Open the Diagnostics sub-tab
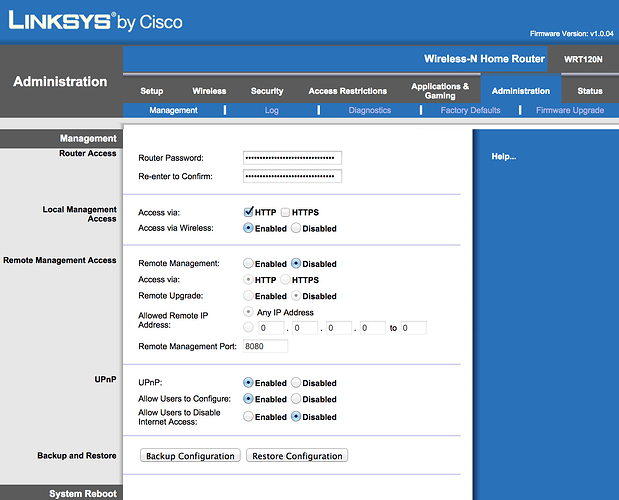619x500 pixels. coord(370,110)
